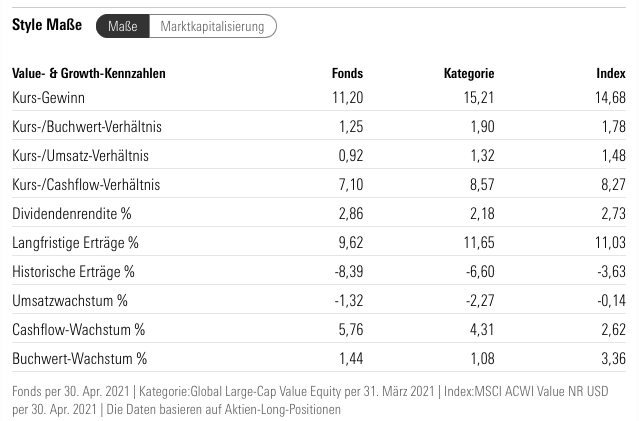
Task: Click the Index column header
Action: 610,73
